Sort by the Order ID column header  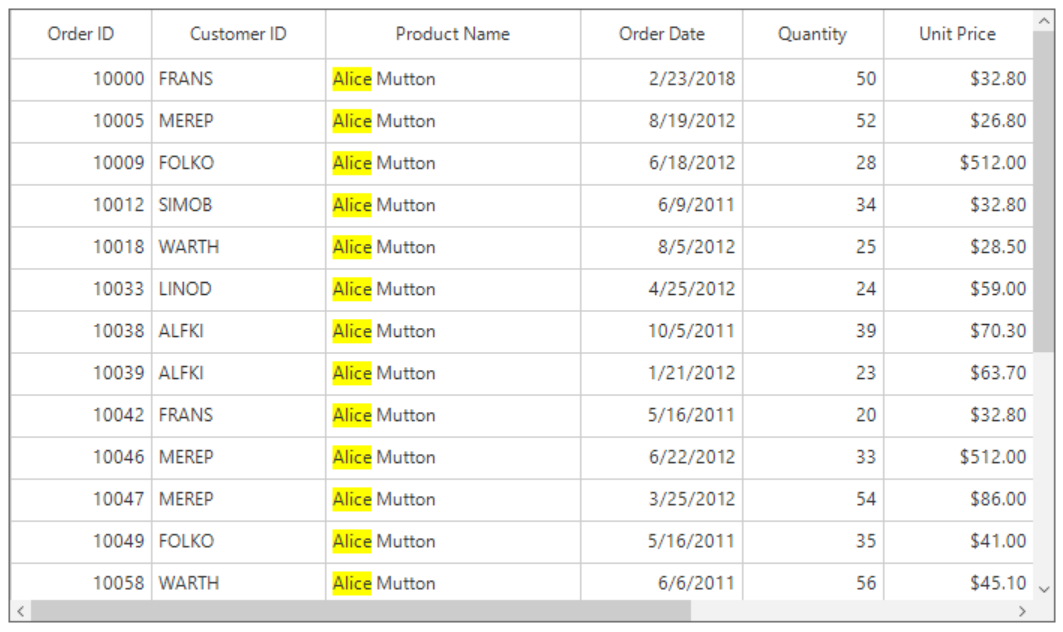coord(81,34)
